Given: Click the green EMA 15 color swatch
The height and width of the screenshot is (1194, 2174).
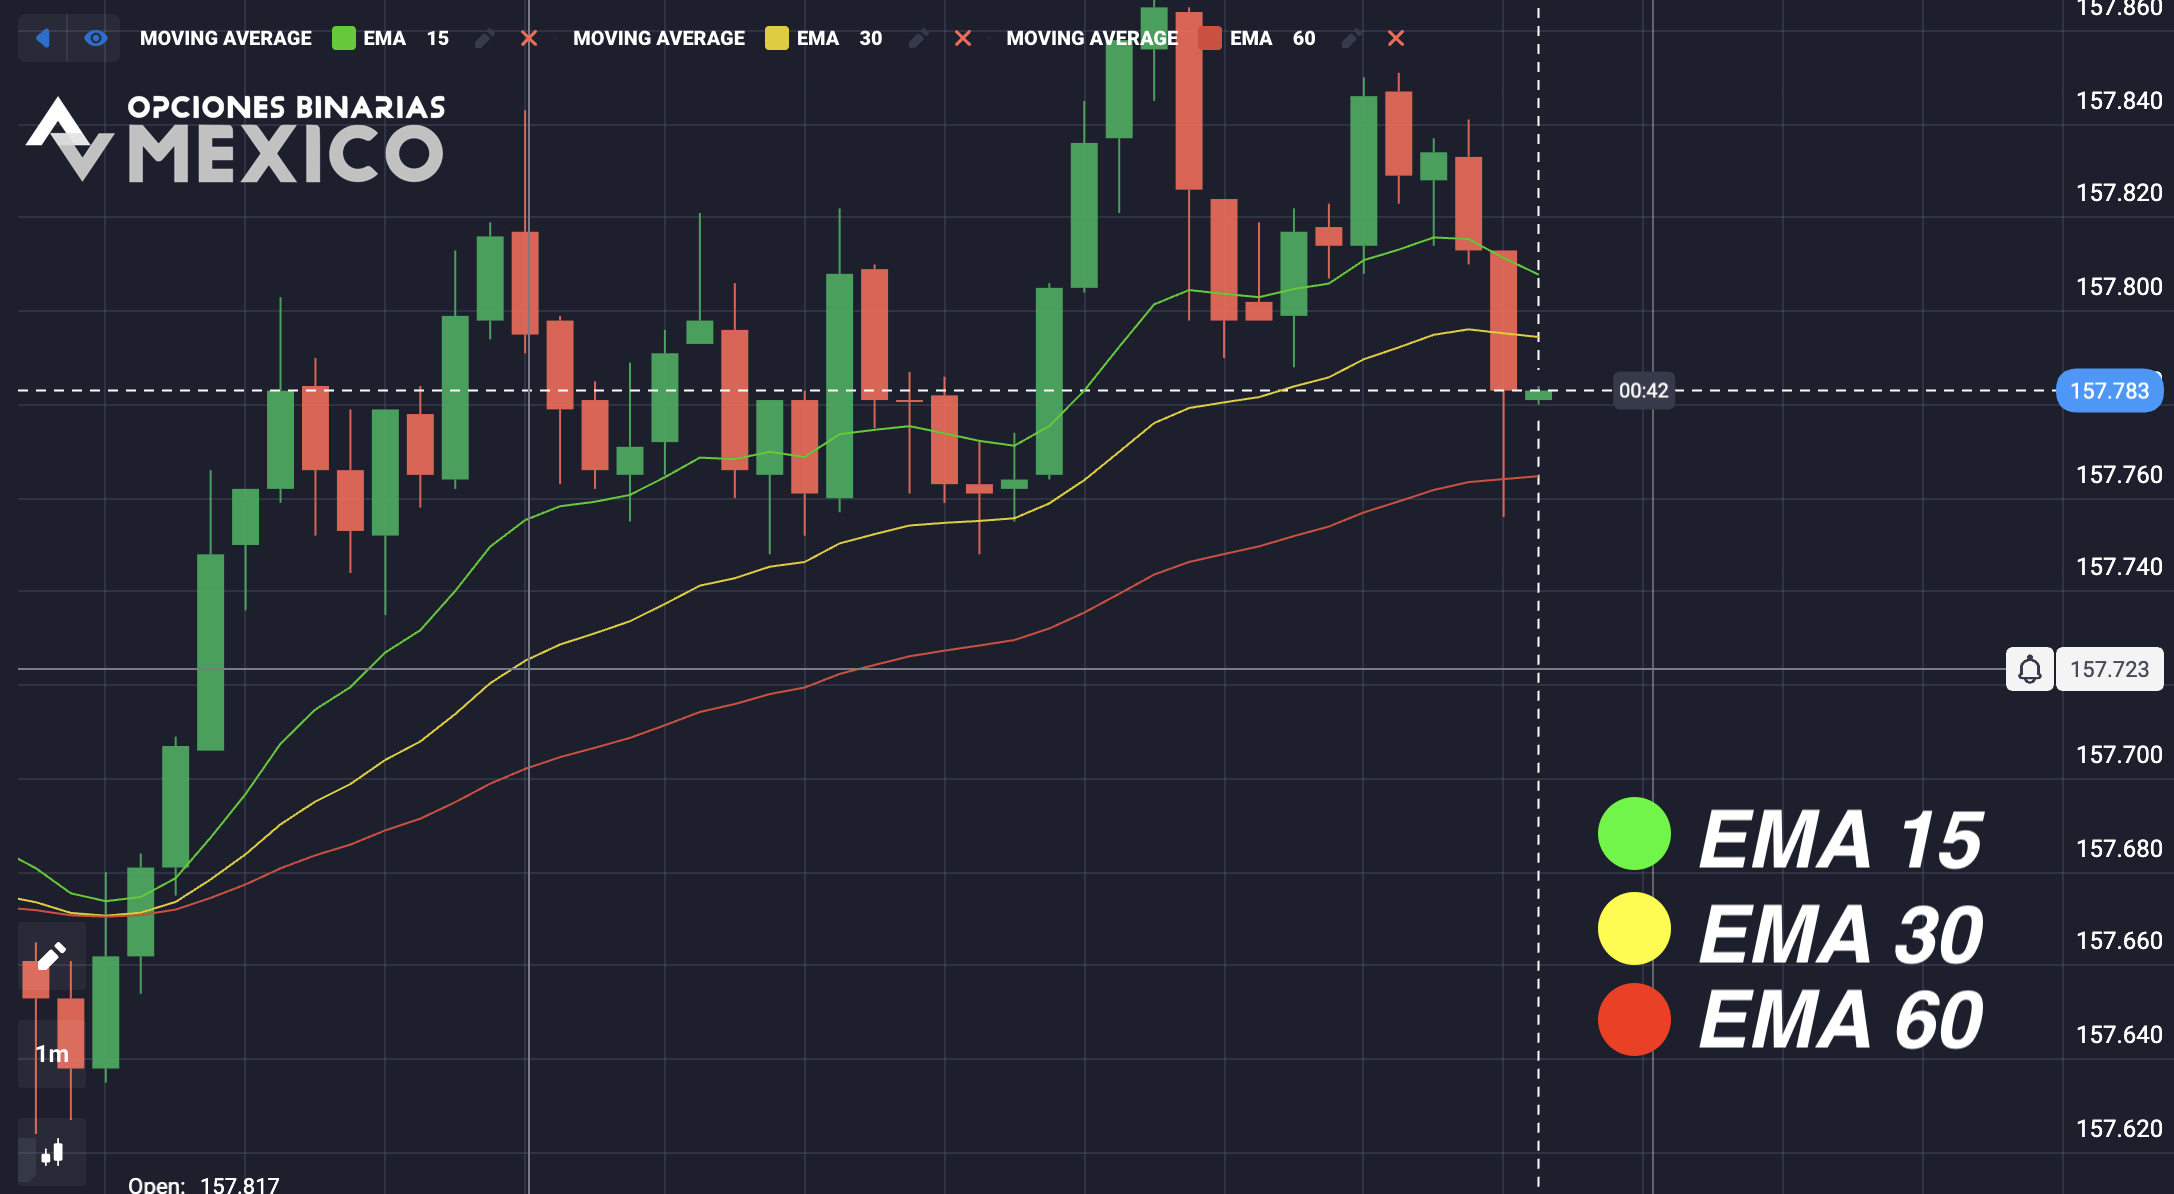Looking at the screenshot, I should pos(343,38).
